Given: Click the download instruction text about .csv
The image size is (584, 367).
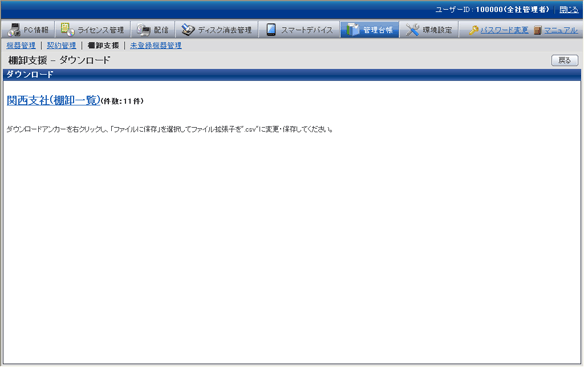Looking at the screenshot, I should [x=169, y=129].
